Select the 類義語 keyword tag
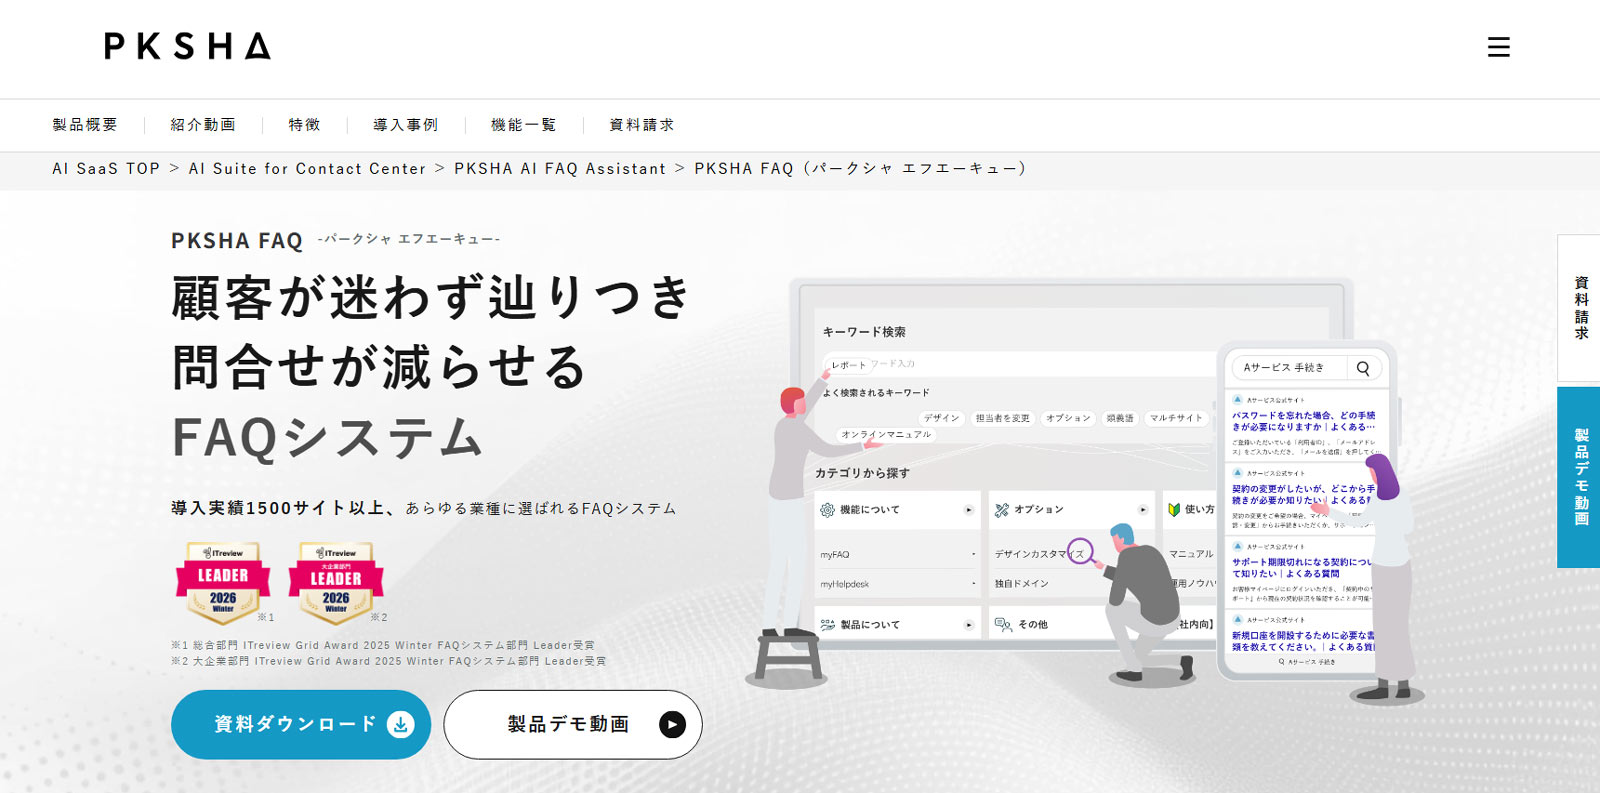This screenshot has width=1600, height=793. pos(1120,418)
